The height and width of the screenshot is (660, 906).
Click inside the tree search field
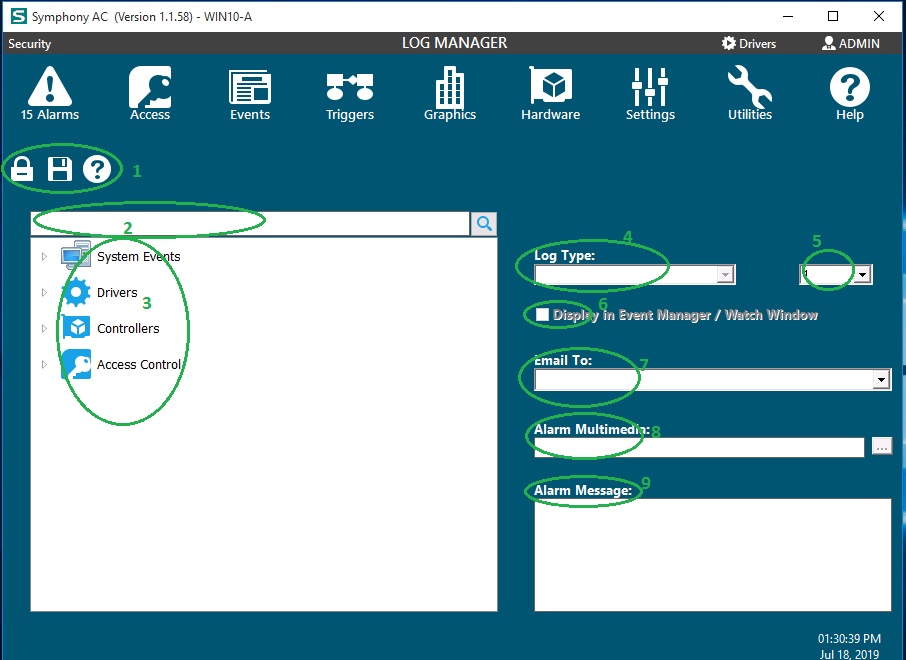point(250,224)
